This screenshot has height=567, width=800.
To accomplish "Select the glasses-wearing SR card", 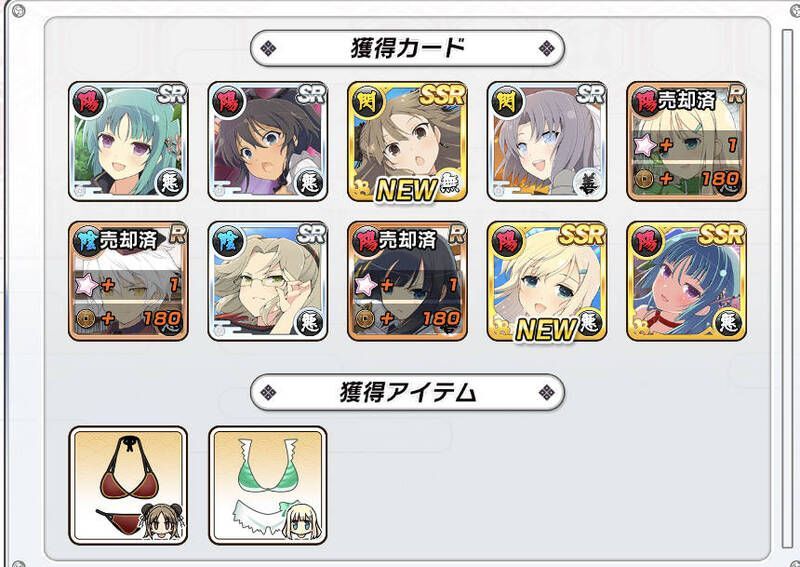I will tap(268, 281).
